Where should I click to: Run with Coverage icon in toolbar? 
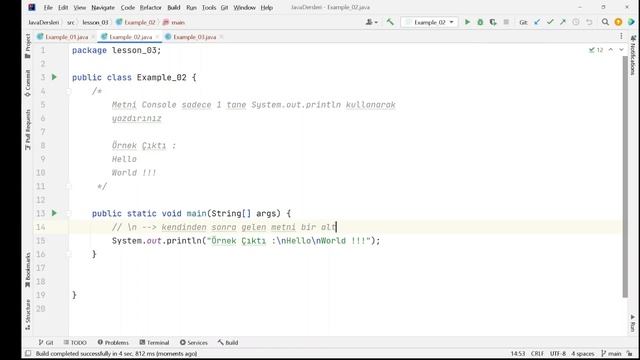click(x=493, y=22)
